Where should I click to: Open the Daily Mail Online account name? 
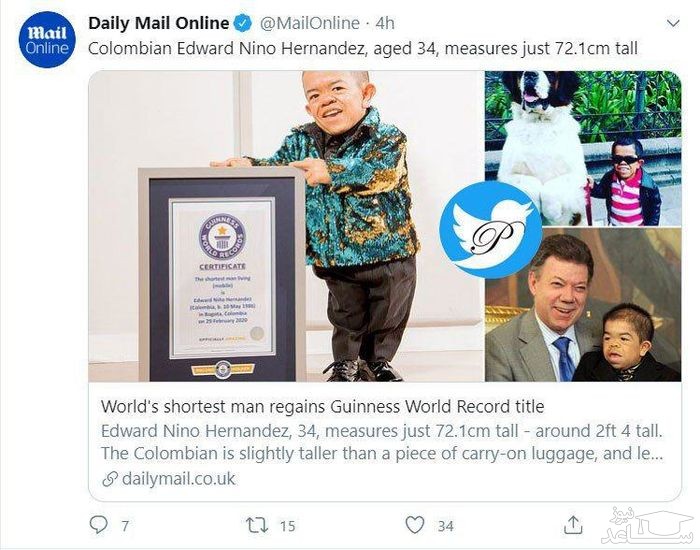[x=158, y=22]
